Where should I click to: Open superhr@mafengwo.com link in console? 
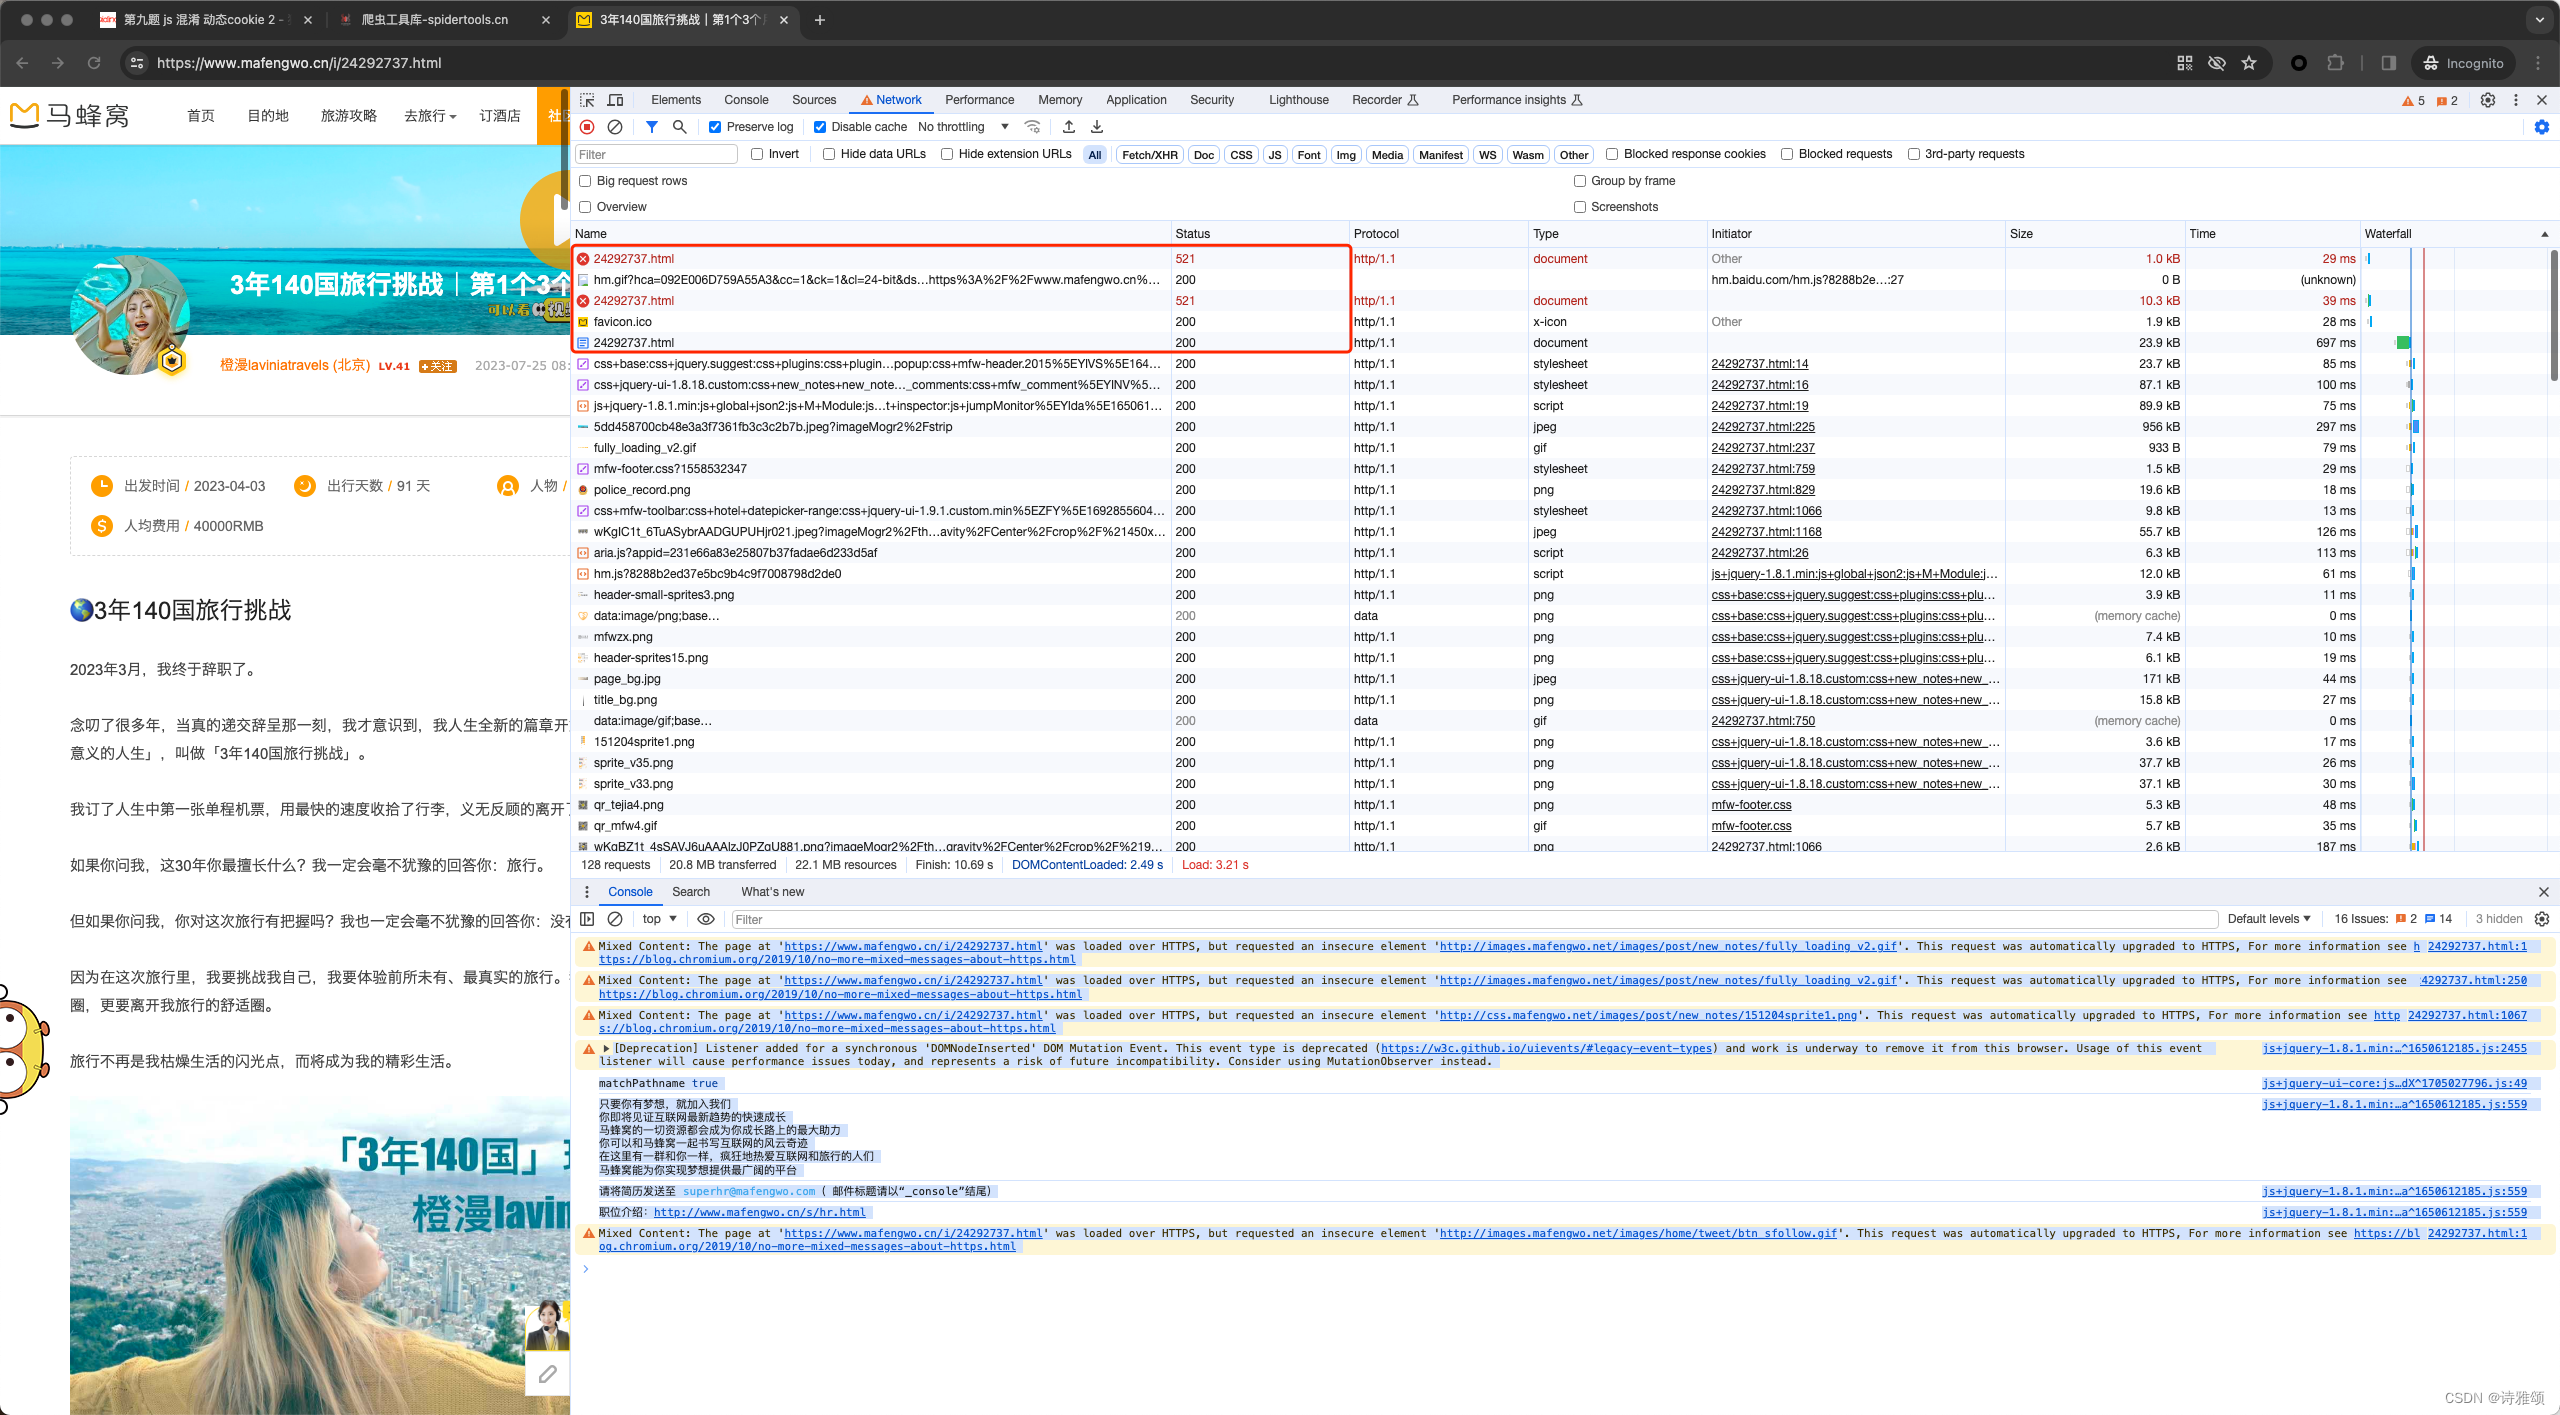click(749, 1191)
